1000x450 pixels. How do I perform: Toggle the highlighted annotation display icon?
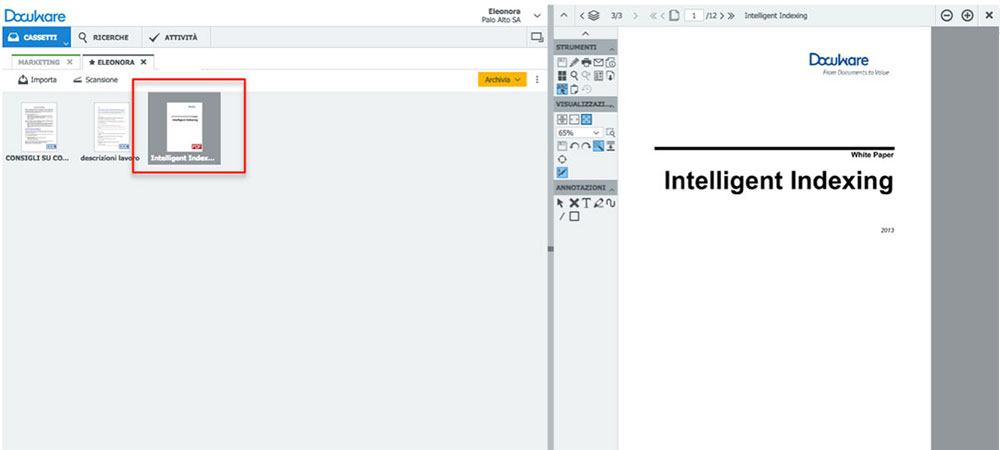562,172
